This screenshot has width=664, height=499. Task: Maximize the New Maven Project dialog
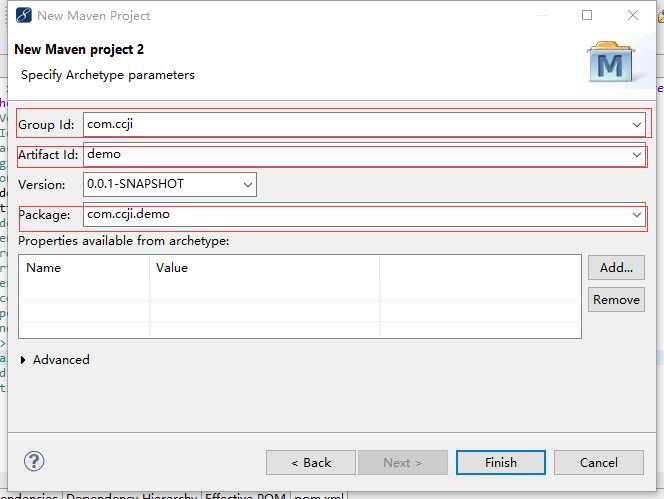pyautogui.click(x=587, y=16)
